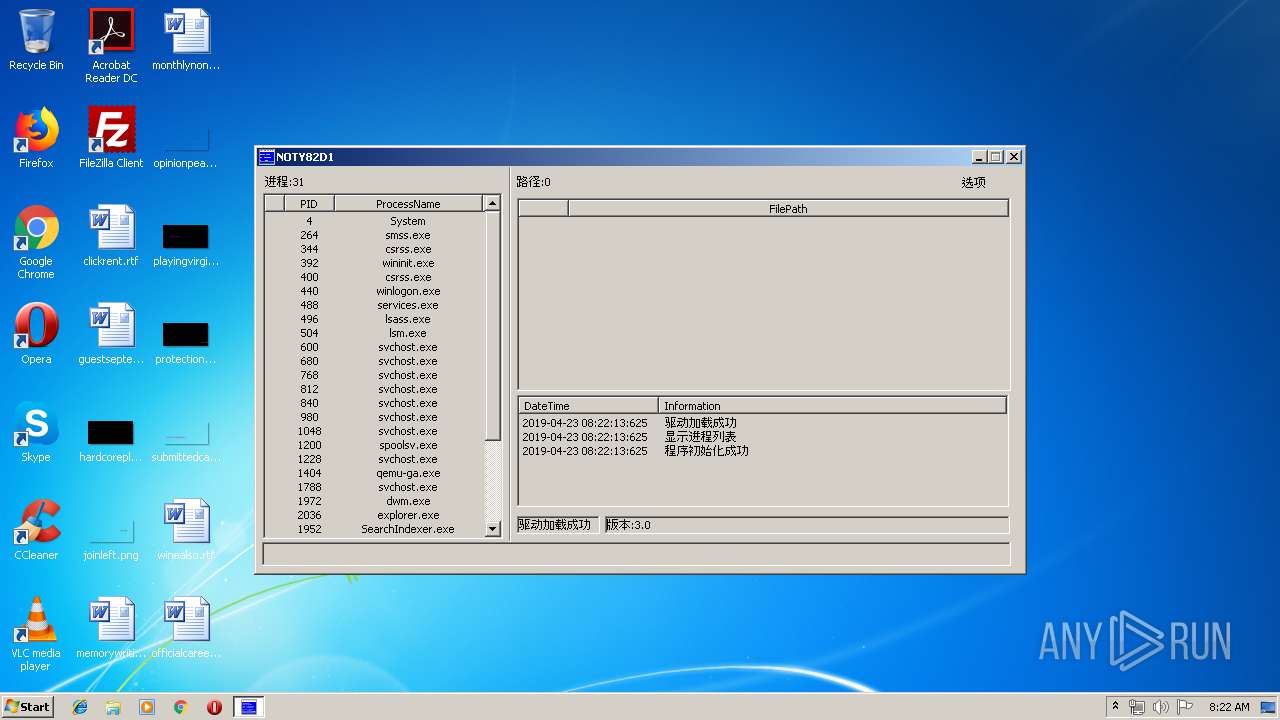Launch Firefox from the desktop
Screen dimensions: 1280x720
pos(36,138)
